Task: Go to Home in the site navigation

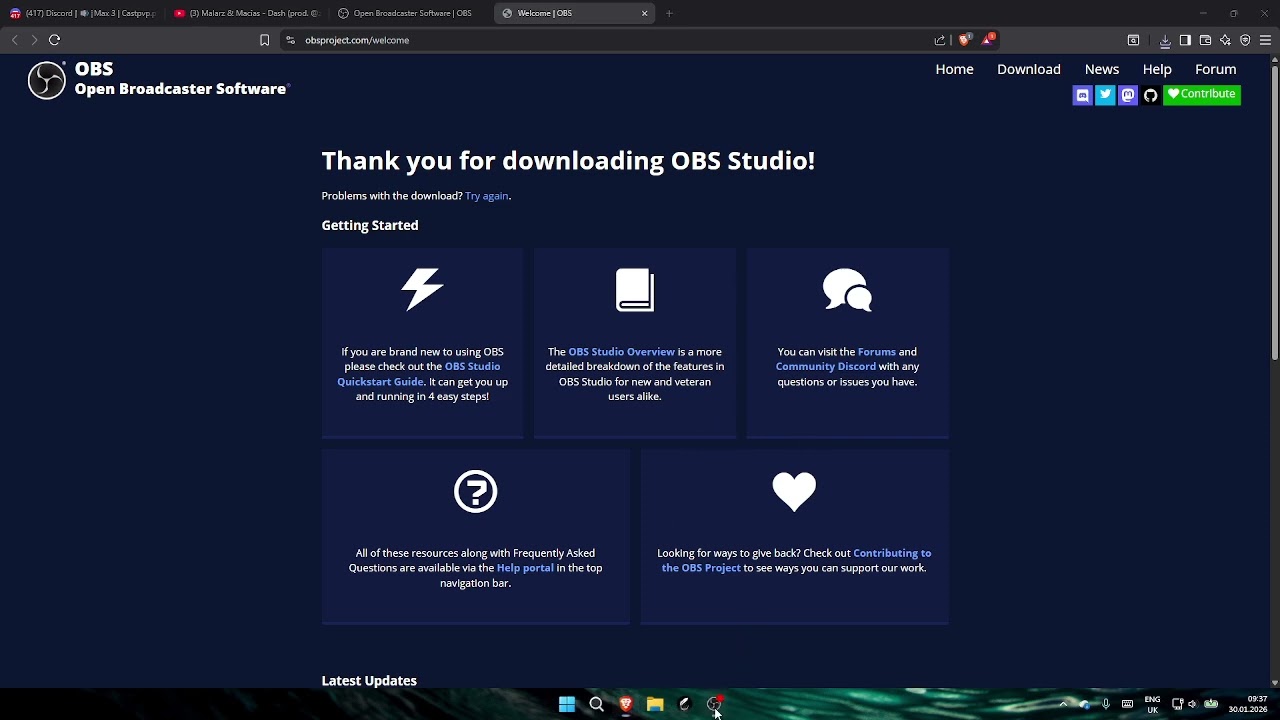Action: pos(954,69)
